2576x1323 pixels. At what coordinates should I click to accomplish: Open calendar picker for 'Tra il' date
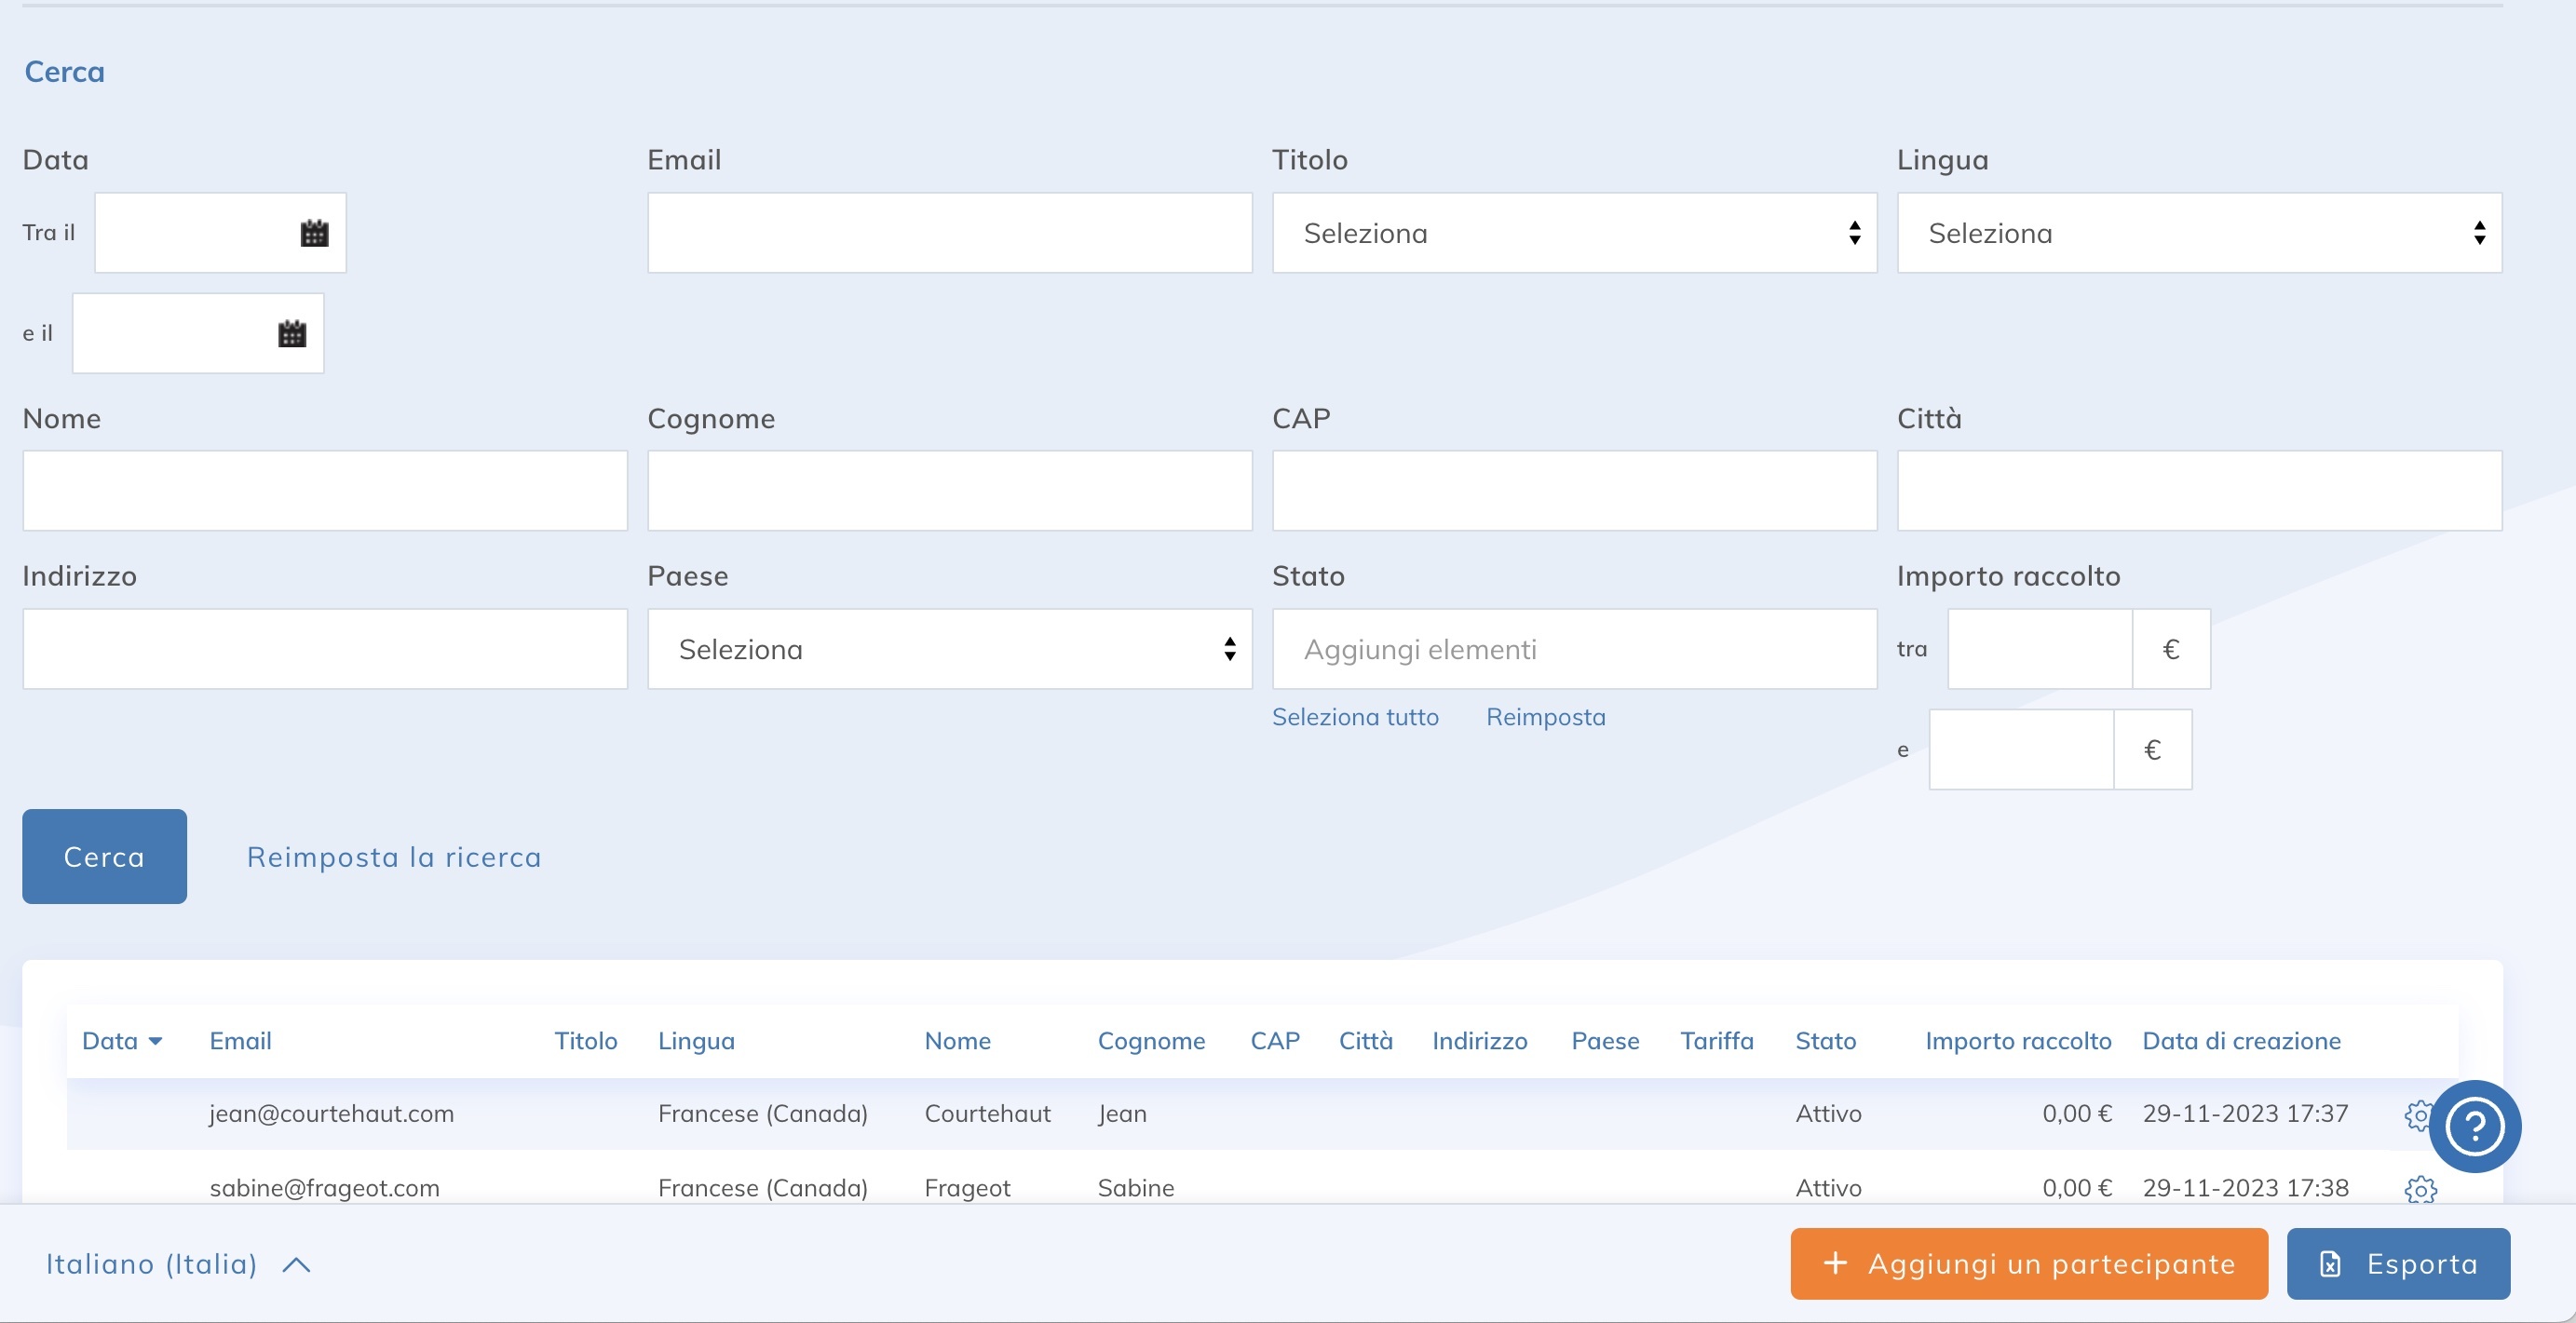point(314,233)
